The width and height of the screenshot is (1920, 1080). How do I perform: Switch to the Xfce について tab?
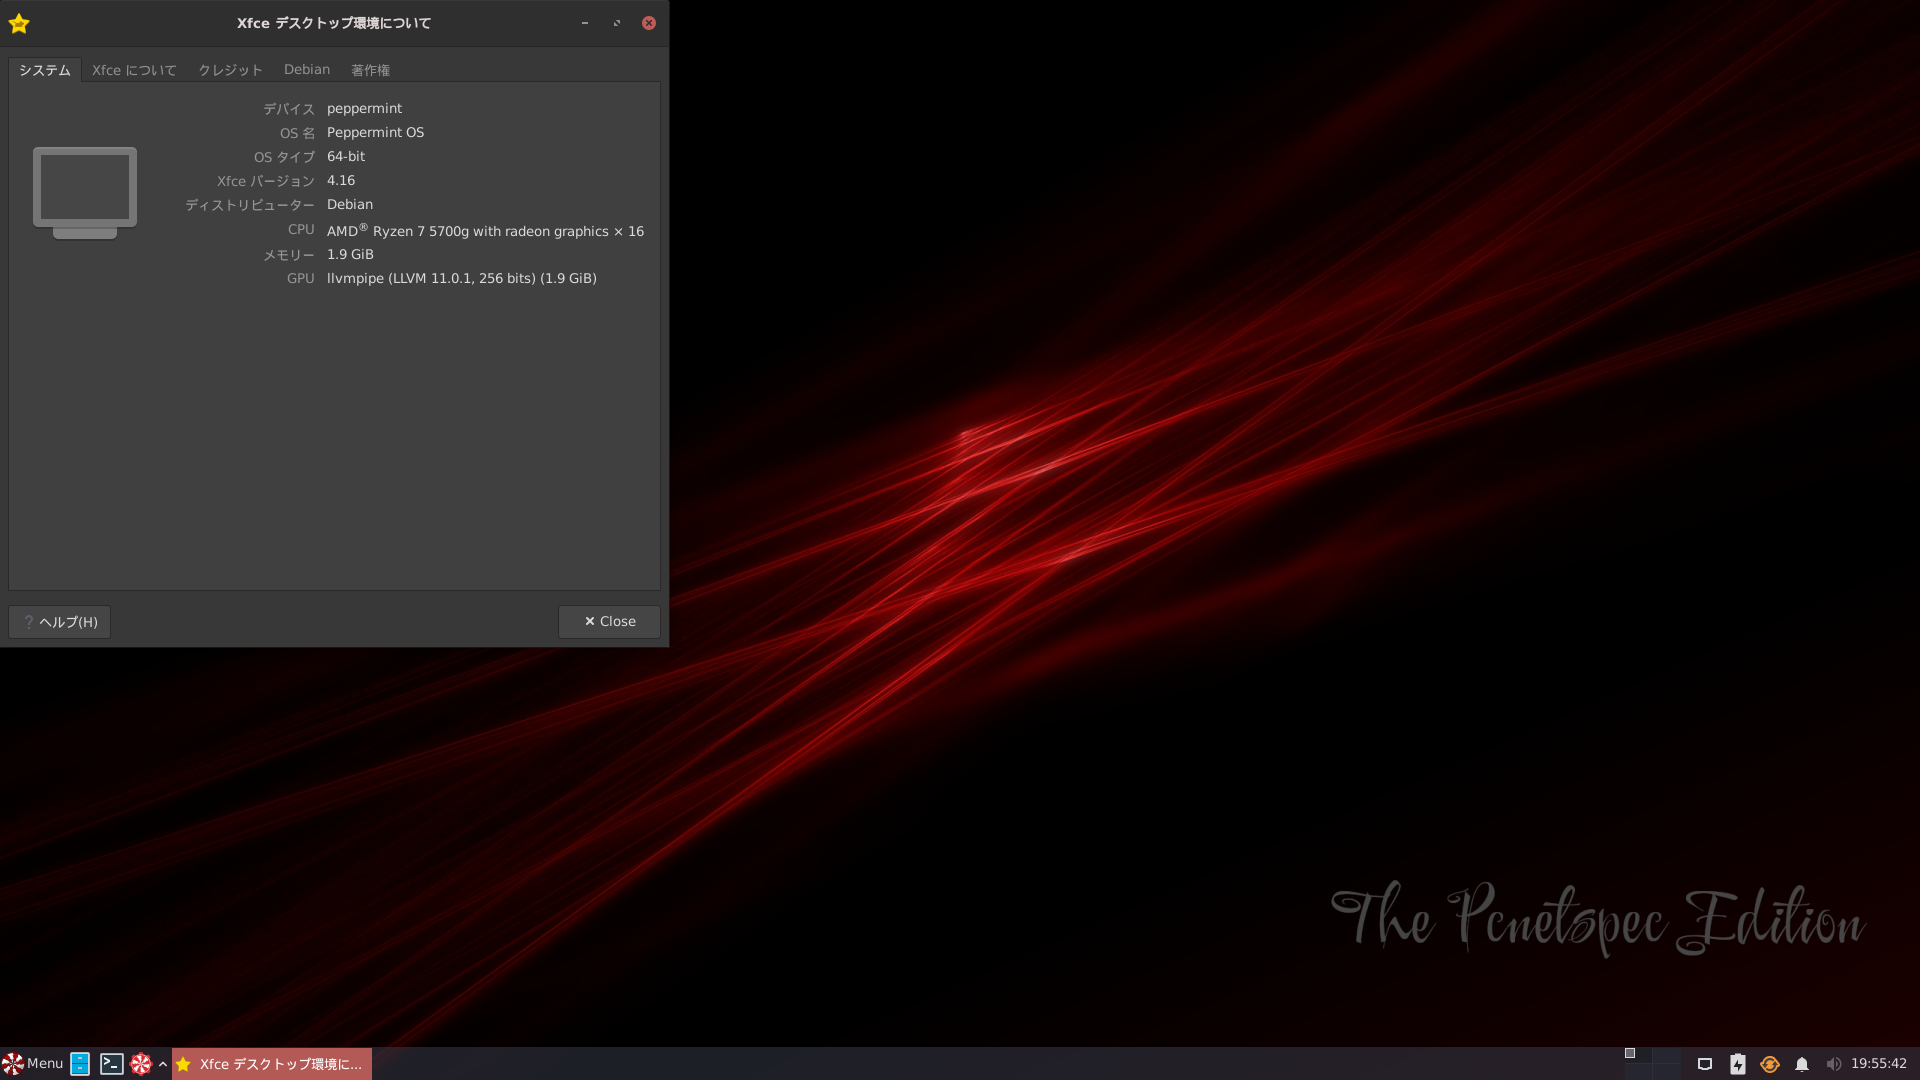134,70
